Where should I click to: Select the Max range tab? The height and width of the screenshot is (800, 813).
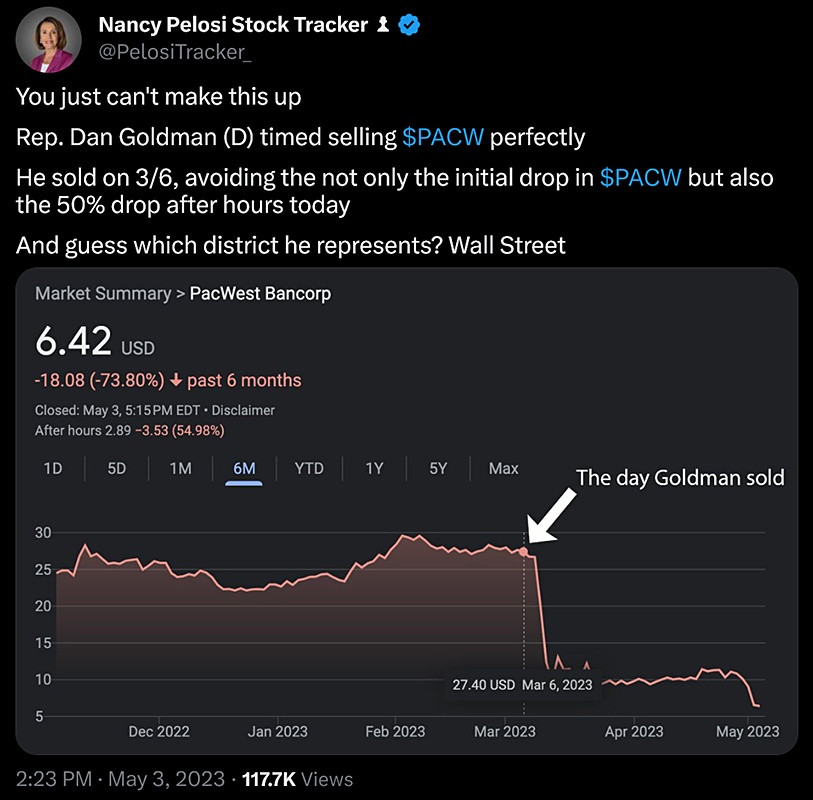pos(503,469)
